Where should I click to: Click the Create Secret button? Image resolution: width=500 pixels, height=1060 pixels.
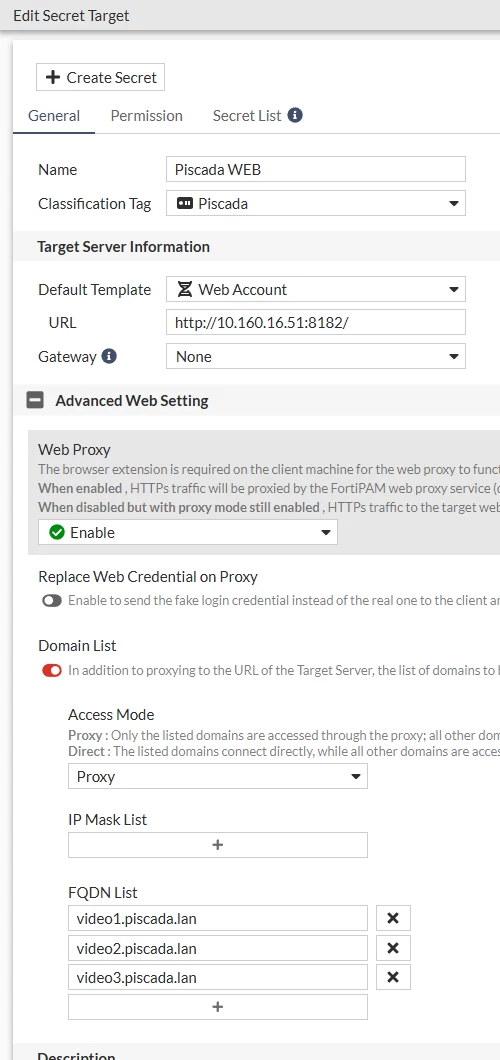tap(100, 77)
